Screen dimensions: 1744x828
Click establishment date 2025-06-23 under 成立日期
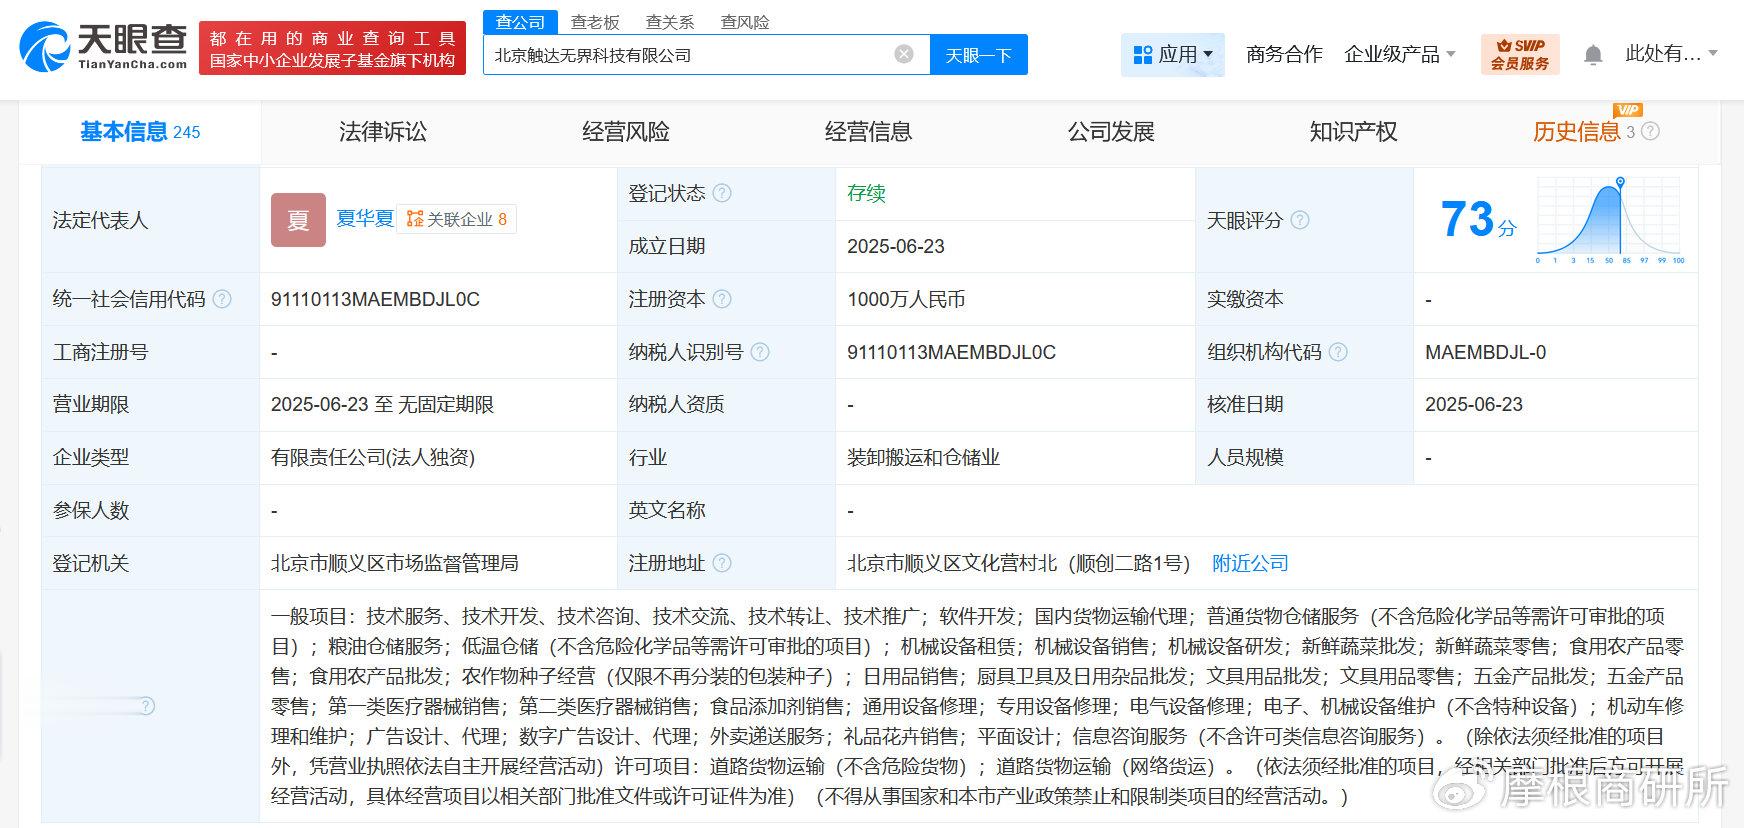(x=895, y=246)
